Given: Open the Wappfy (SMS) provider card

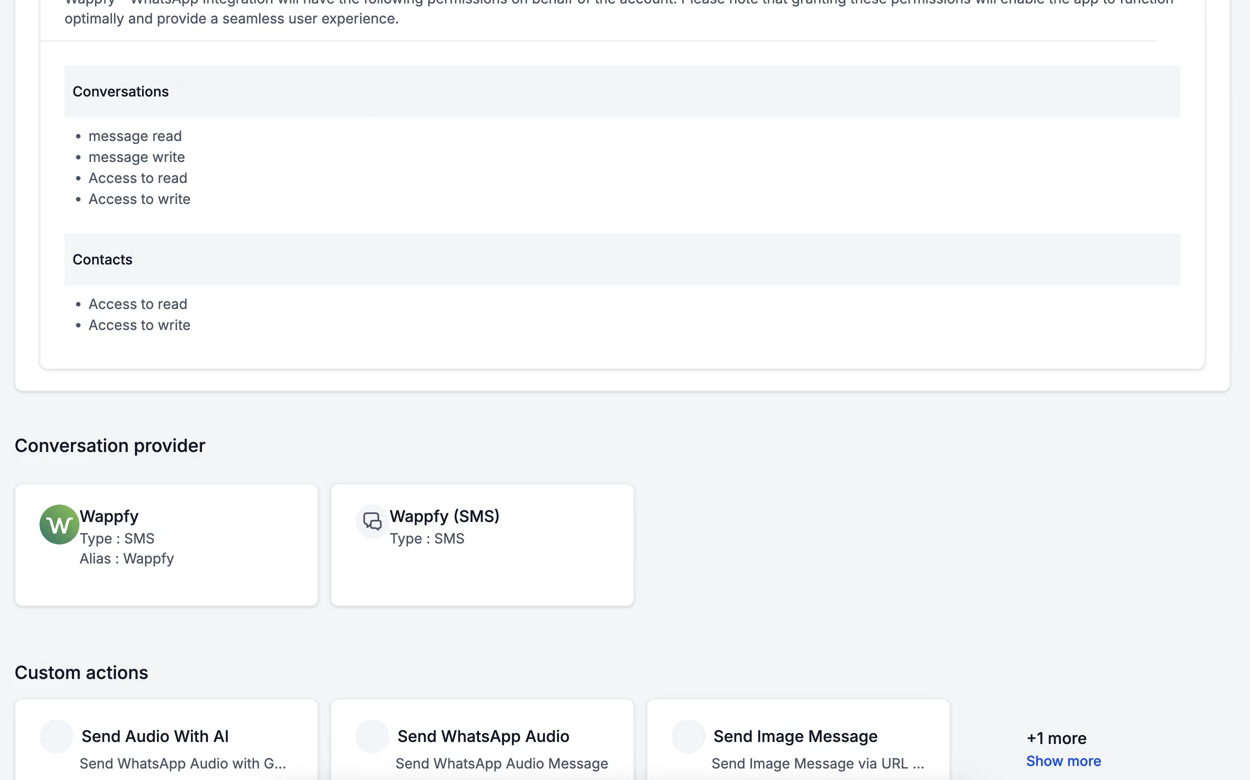Looking at the screenshot, I should [482, 545].
